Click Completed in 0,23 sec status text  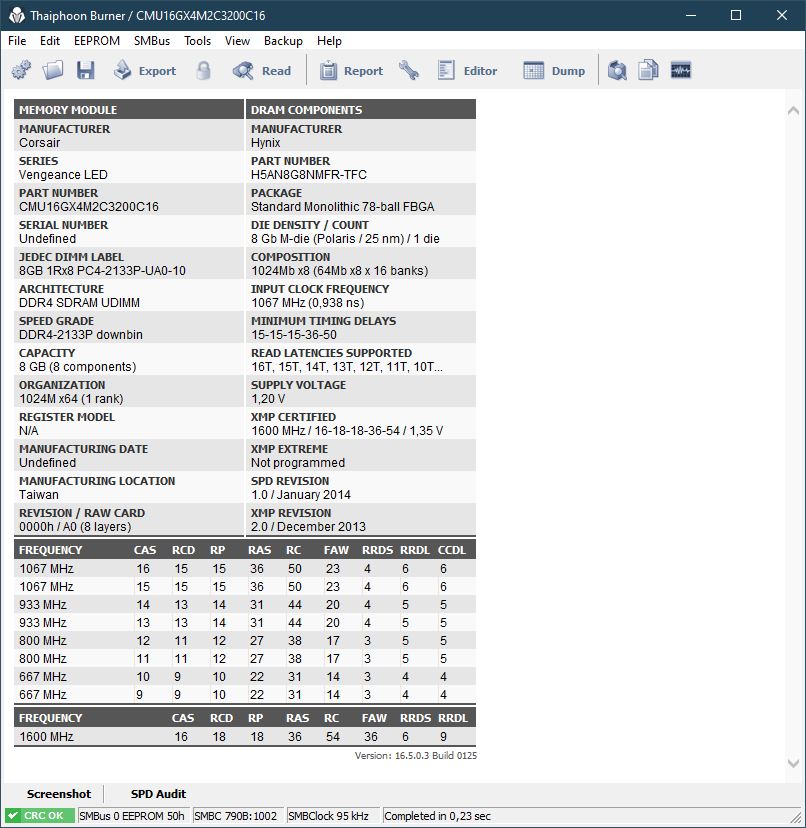(x=437, y=816)
